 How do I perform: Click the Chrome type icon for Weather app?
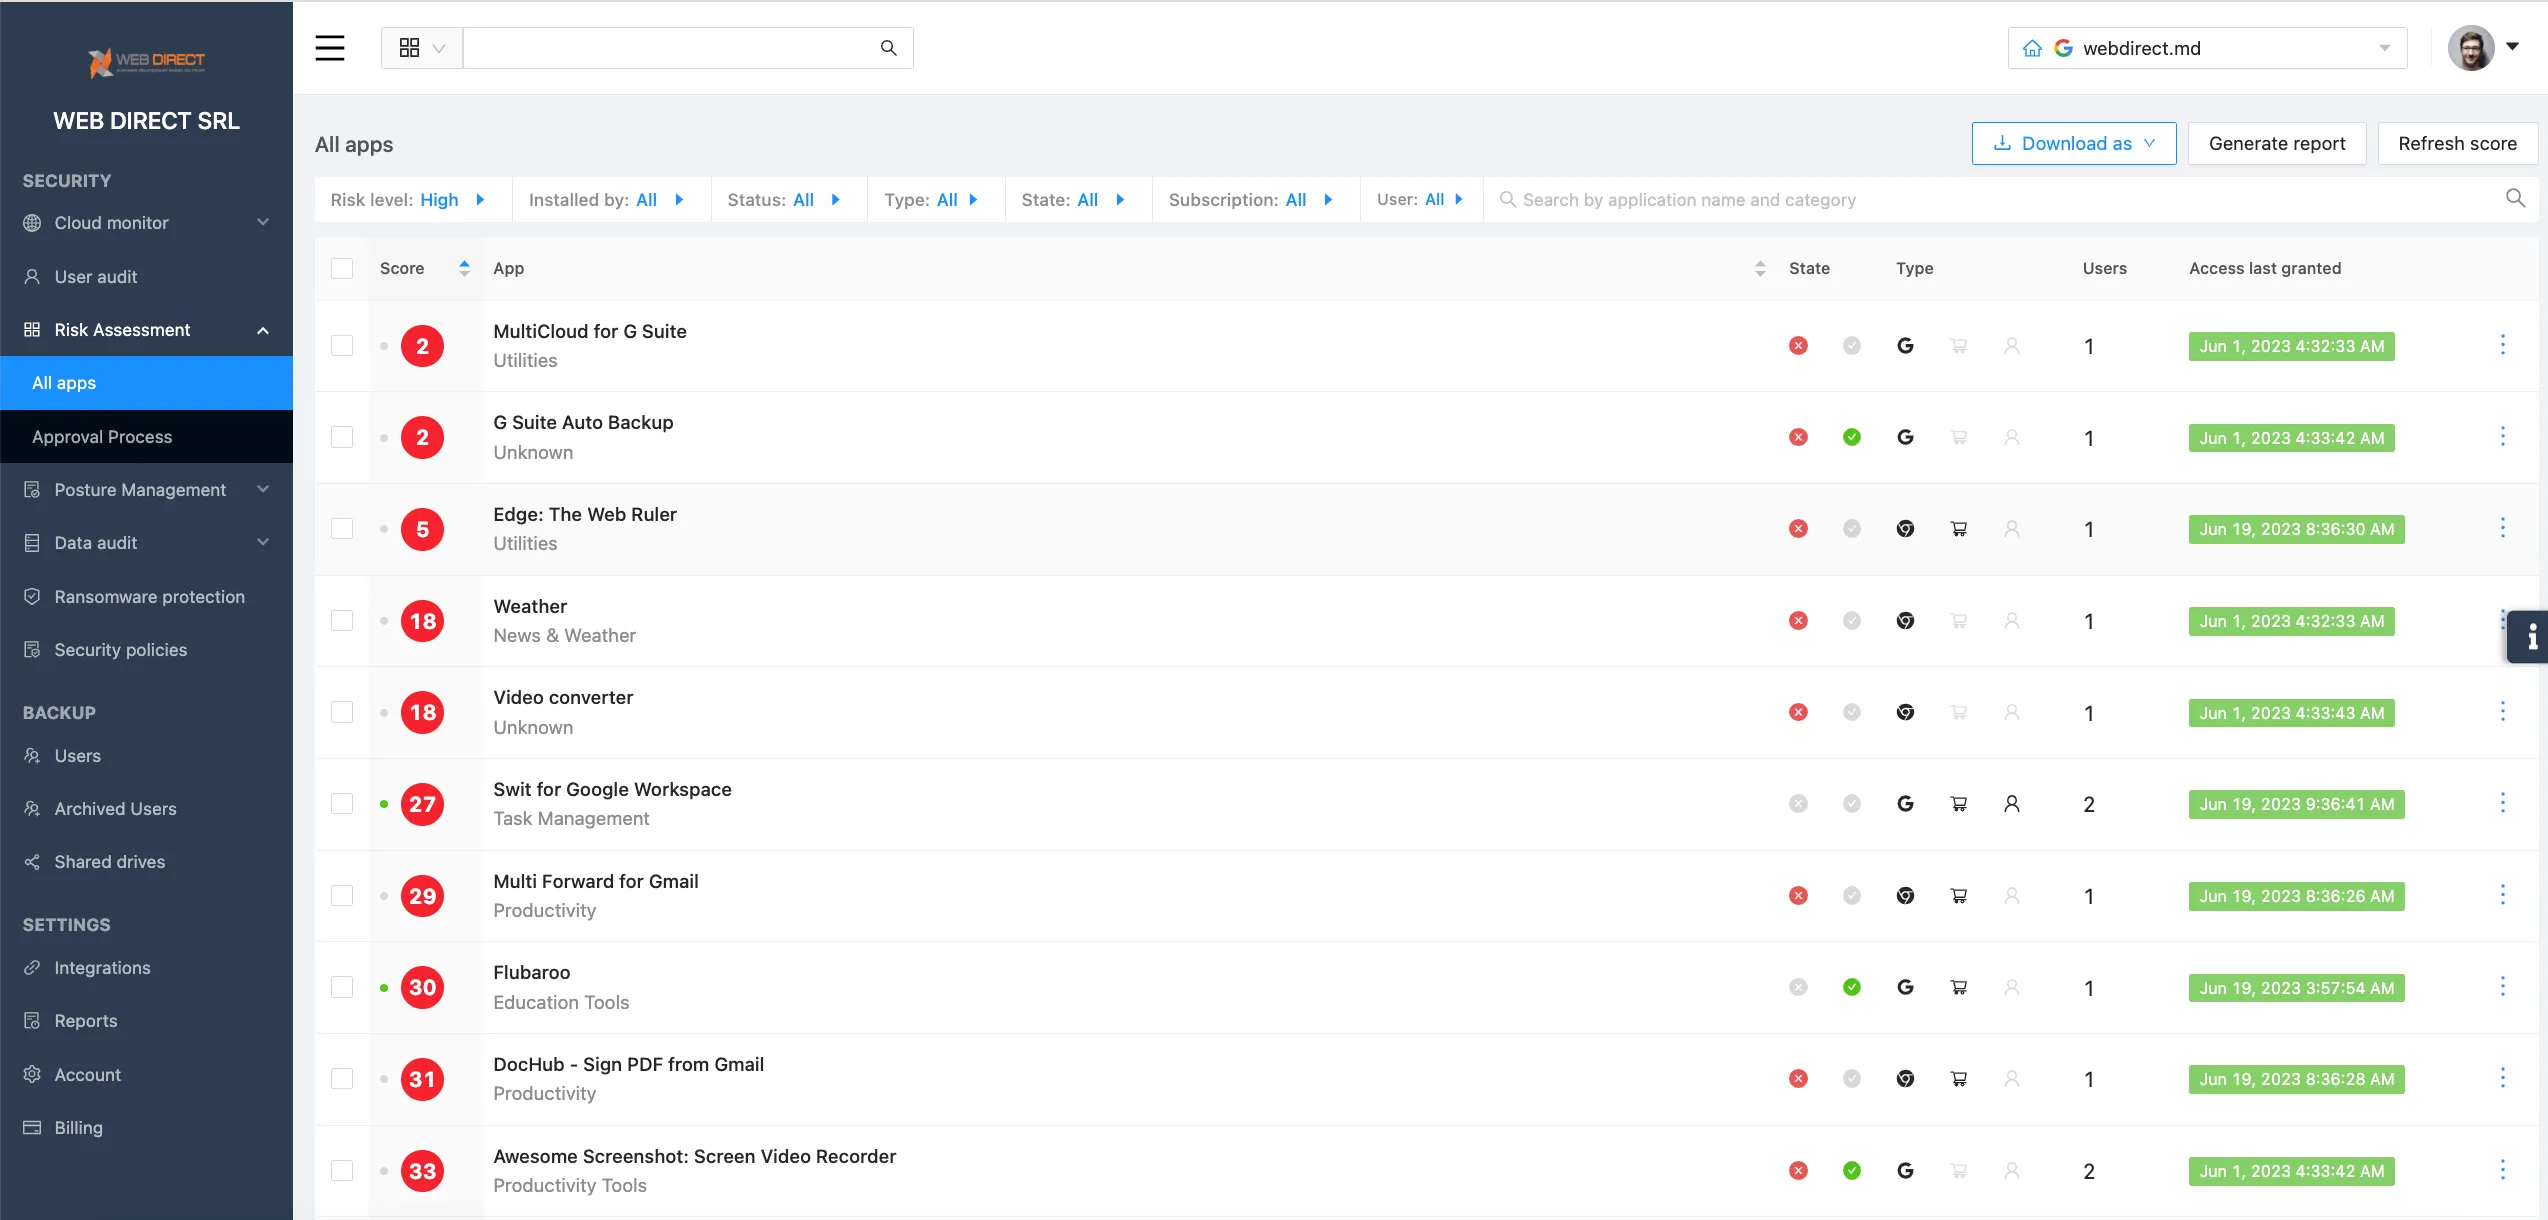tap(1905, 620)
